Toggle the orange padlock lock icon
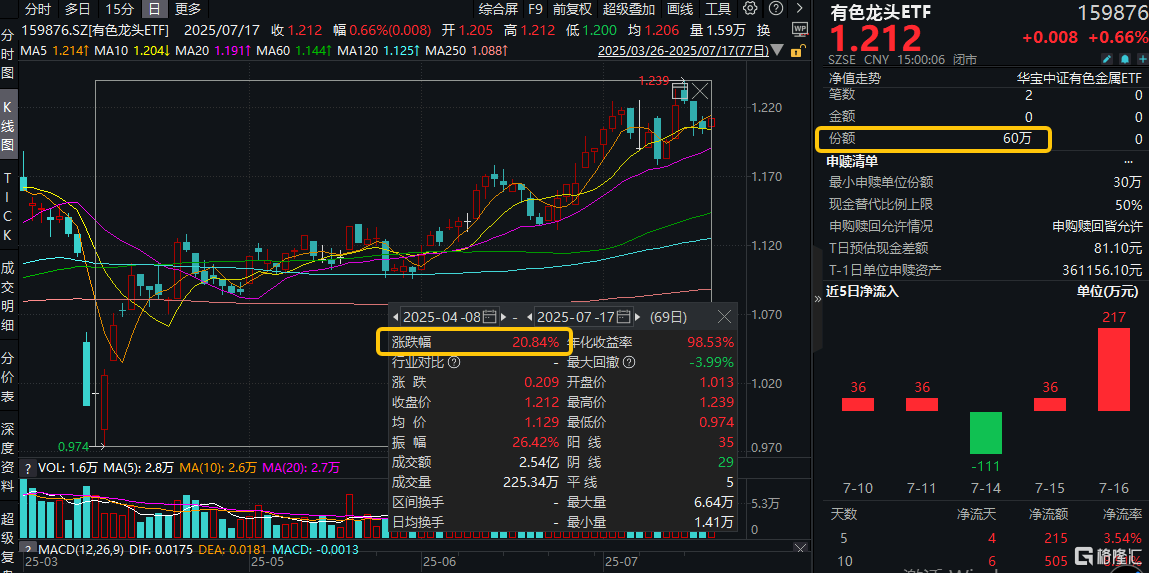1149x573 pixels. point(798,51)
